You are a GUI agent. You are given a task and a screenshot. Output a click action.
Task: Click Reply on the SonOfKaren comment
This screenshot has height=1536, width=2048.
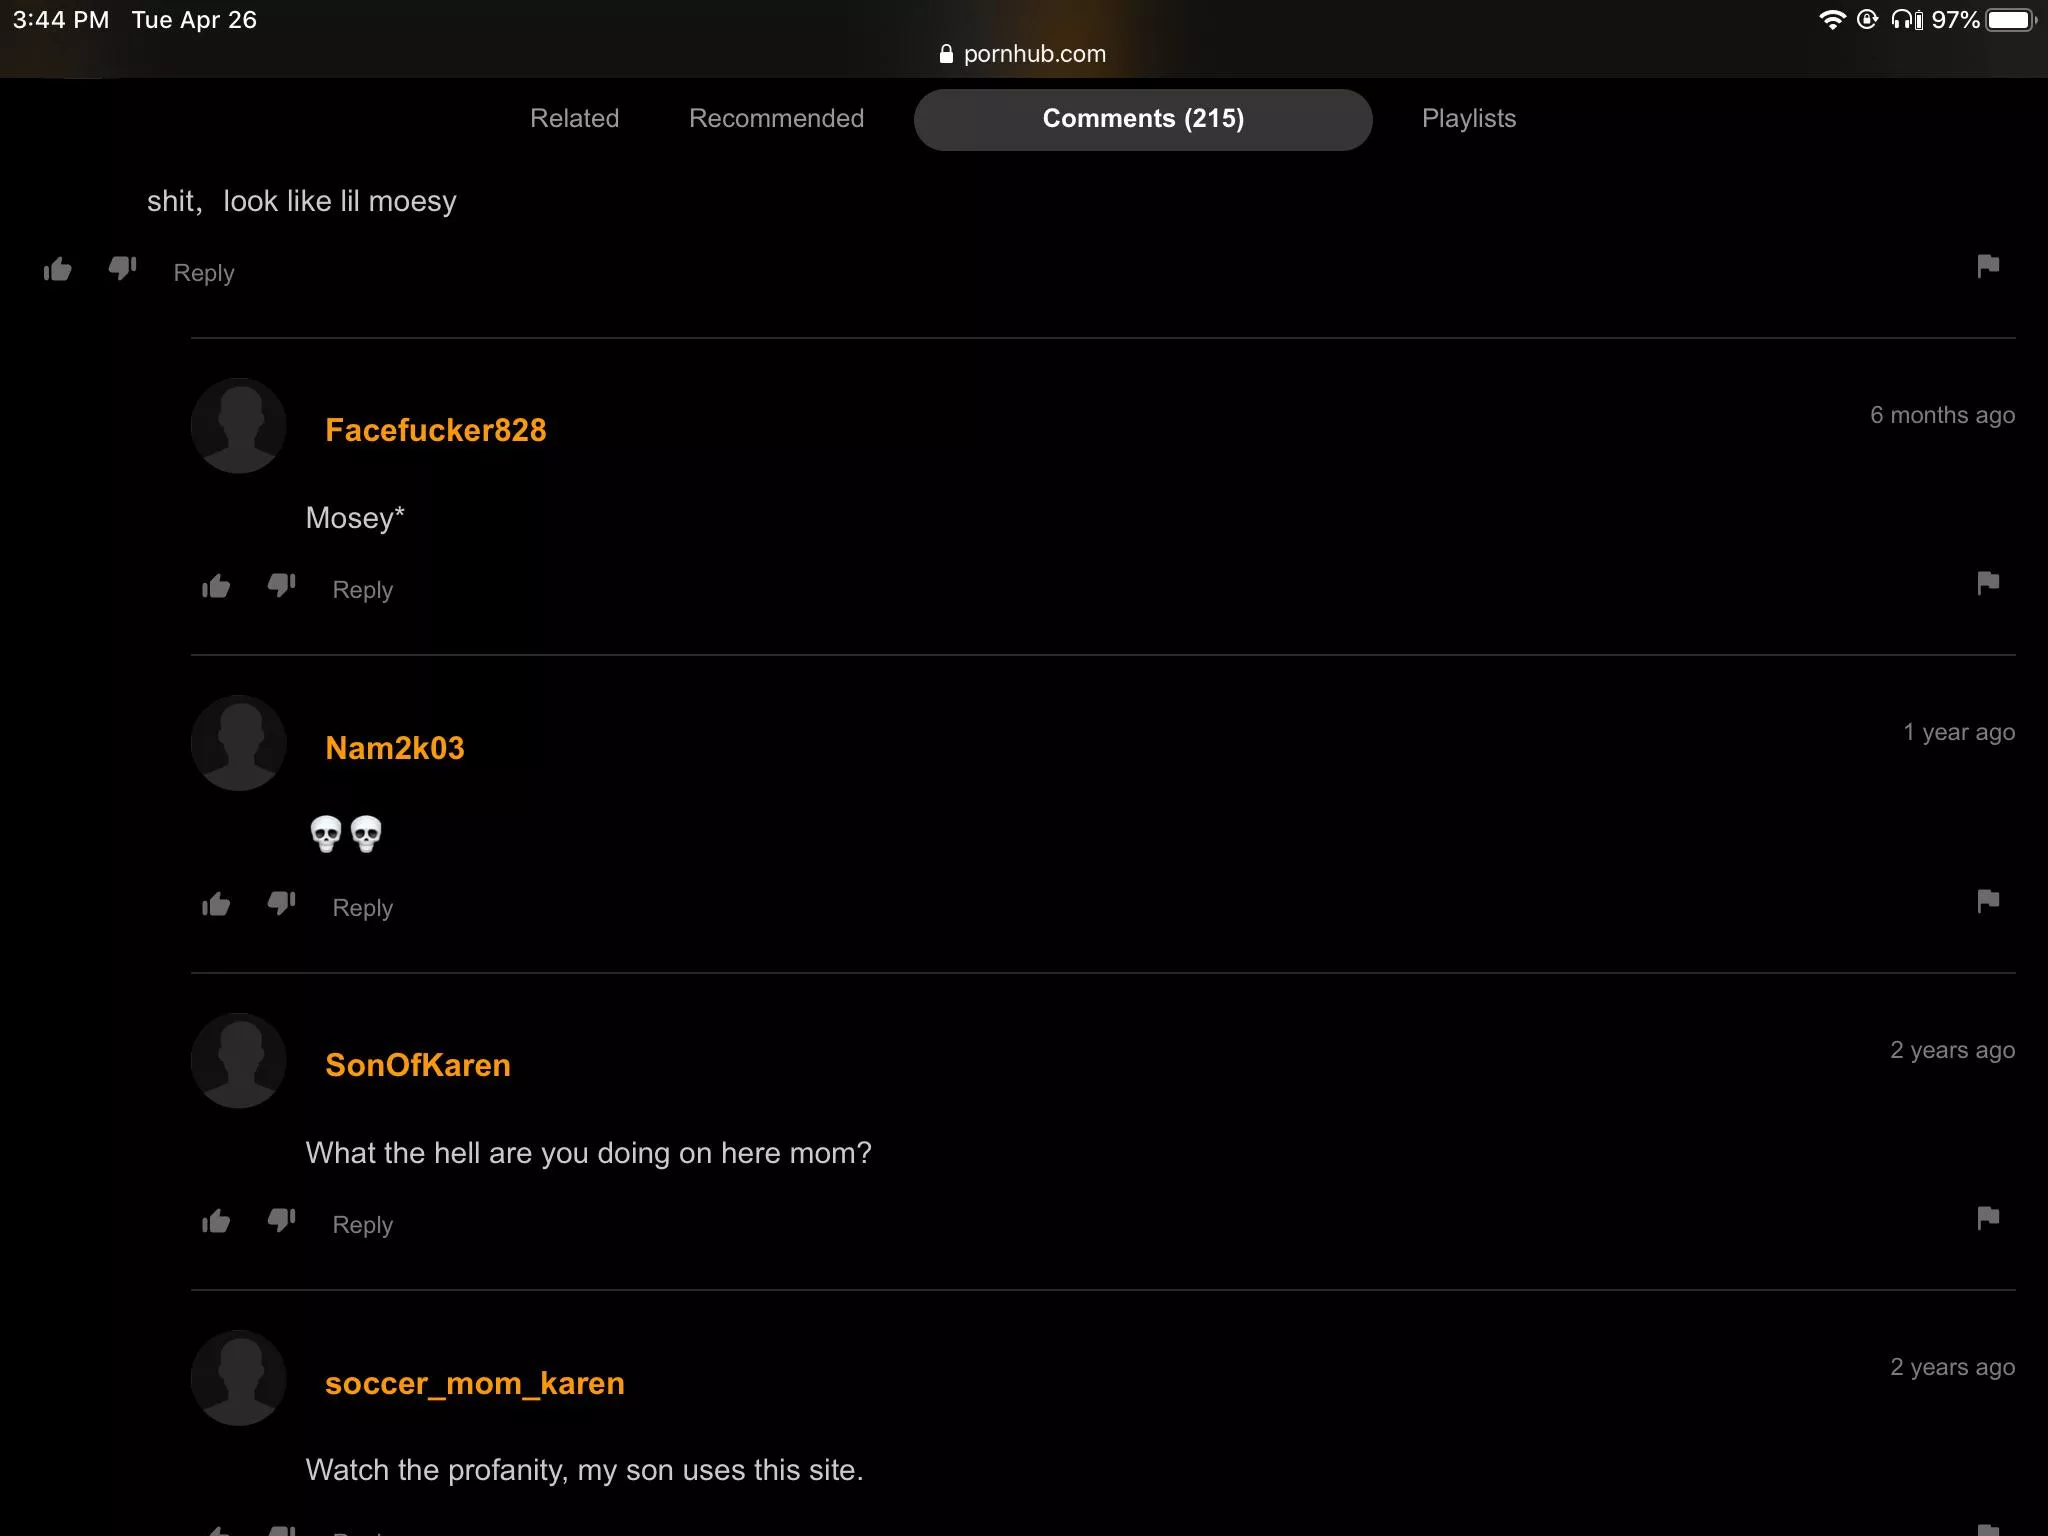pyautogui.click(x=363, y=1225)
